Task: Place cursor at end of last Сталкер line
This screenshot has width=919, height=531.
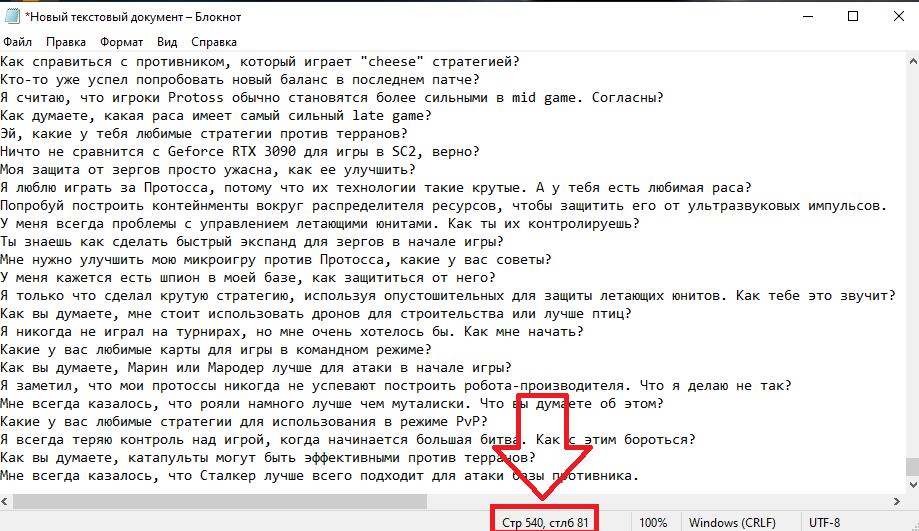Action: click(x=639, y=476)
